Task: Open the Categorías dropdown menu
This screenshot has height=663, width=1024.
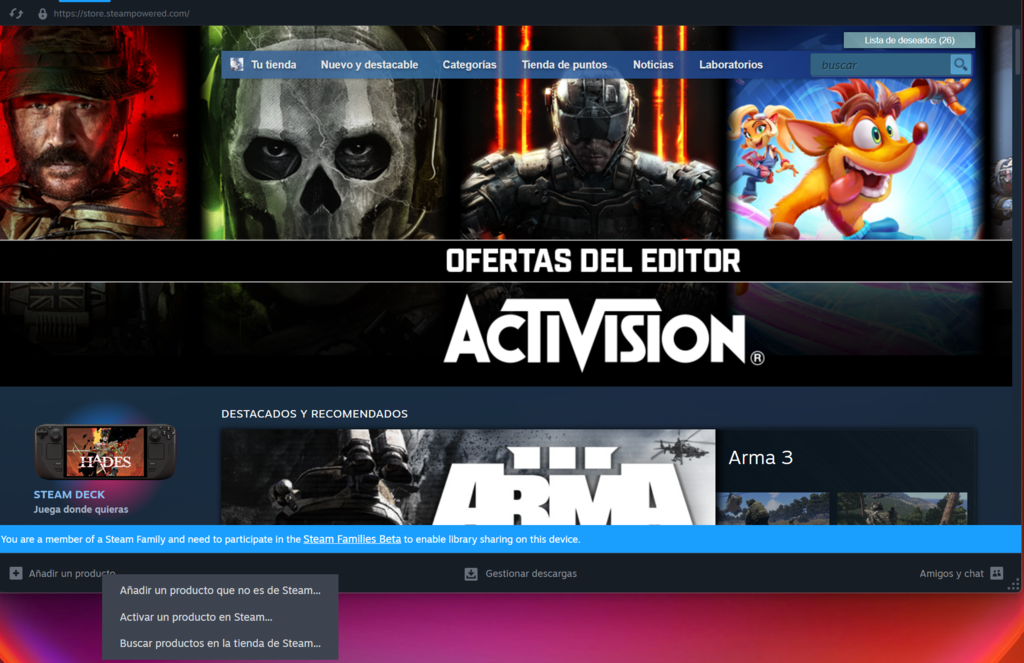Action: (469, 63)
